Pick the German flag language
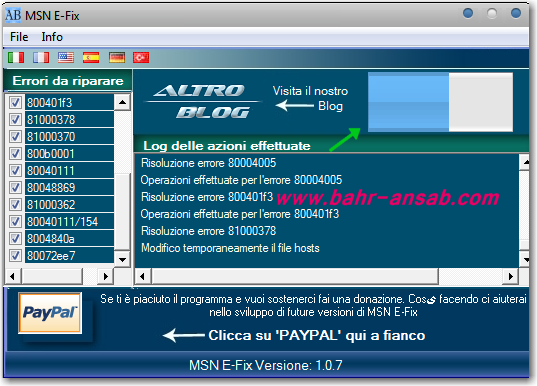537x386 pixels. (x=117, y=57)
